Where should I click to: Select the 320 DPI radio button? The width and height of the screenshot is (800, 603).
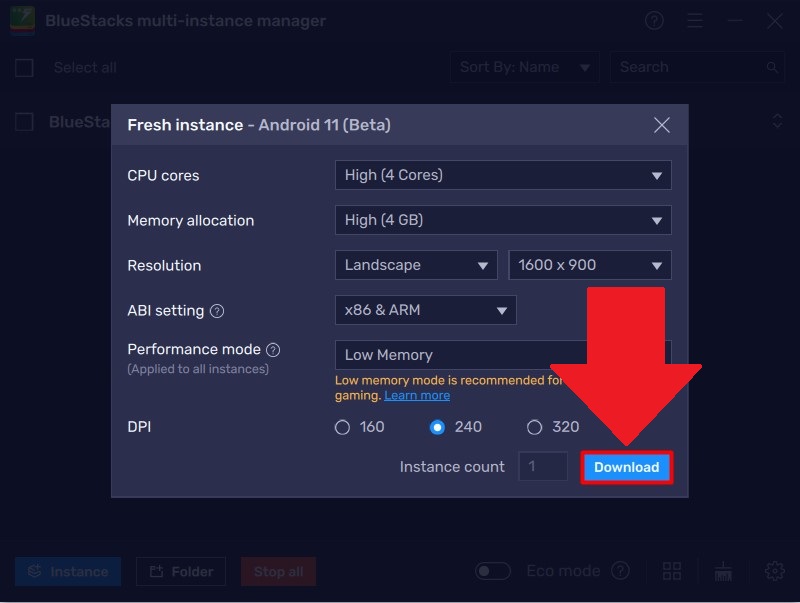click(x=535, y=427)
